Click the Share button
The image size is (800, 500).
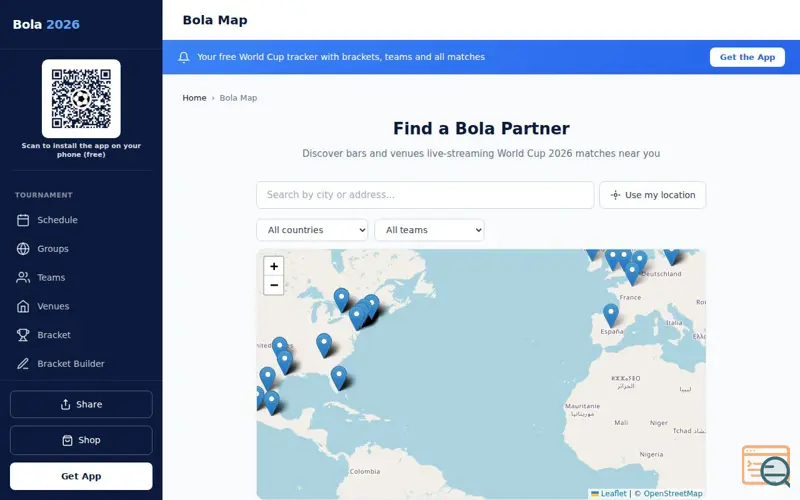(81, 405)
